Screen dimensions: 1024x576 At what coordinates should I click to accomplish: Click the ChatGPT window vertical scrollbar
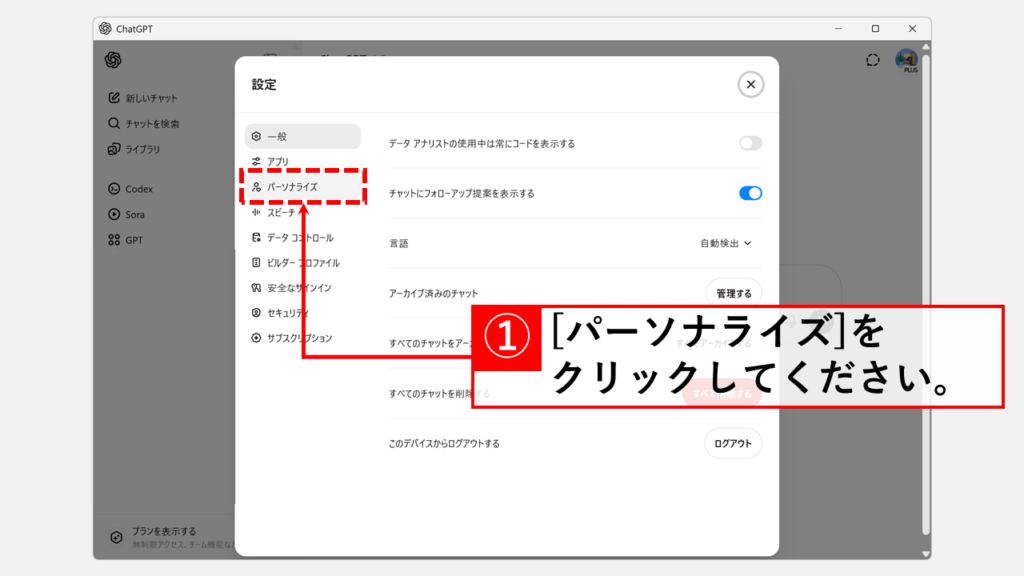pos(925,294)
